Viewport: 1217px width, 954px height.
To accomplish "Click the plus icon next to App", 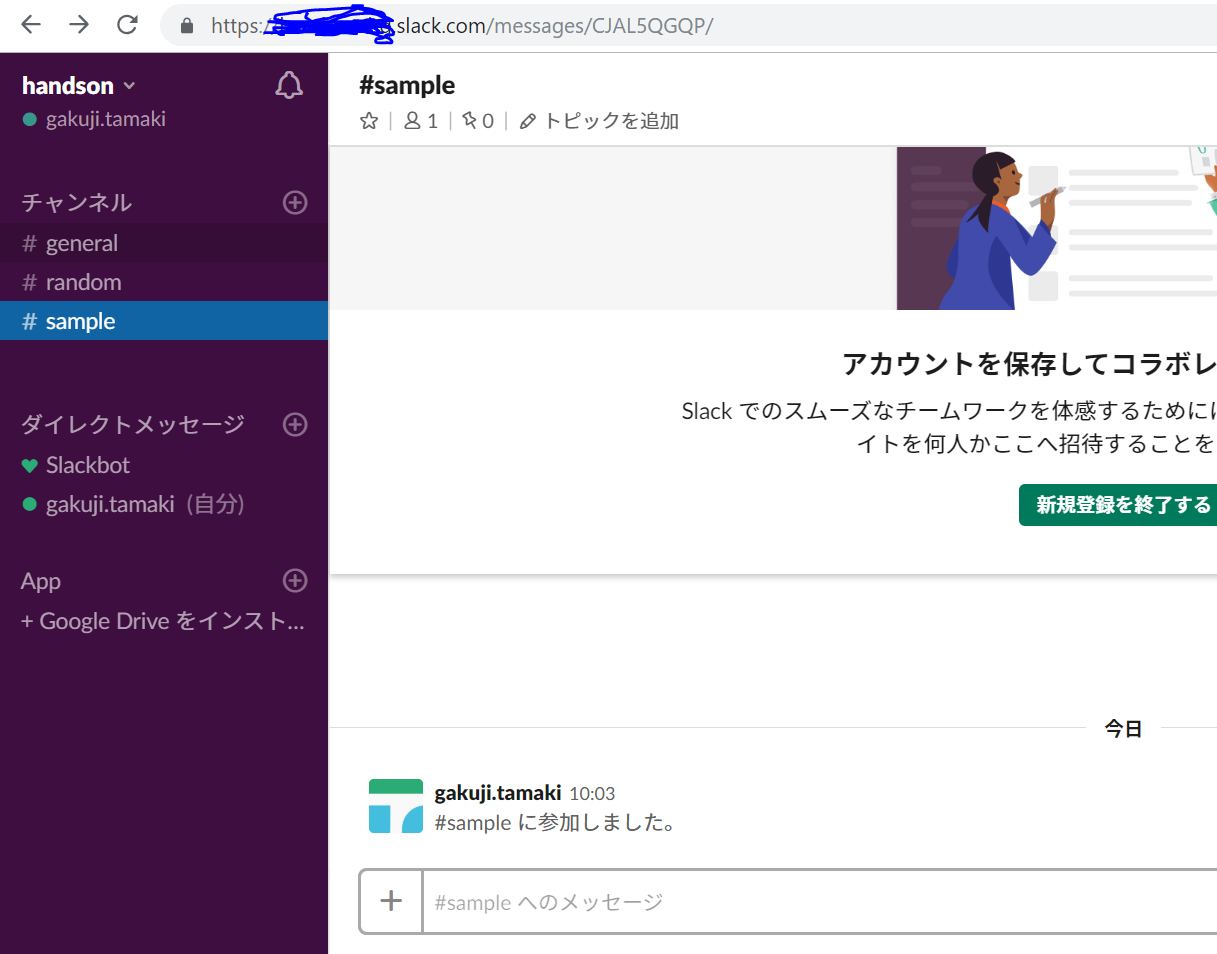I will pos(294,580).
